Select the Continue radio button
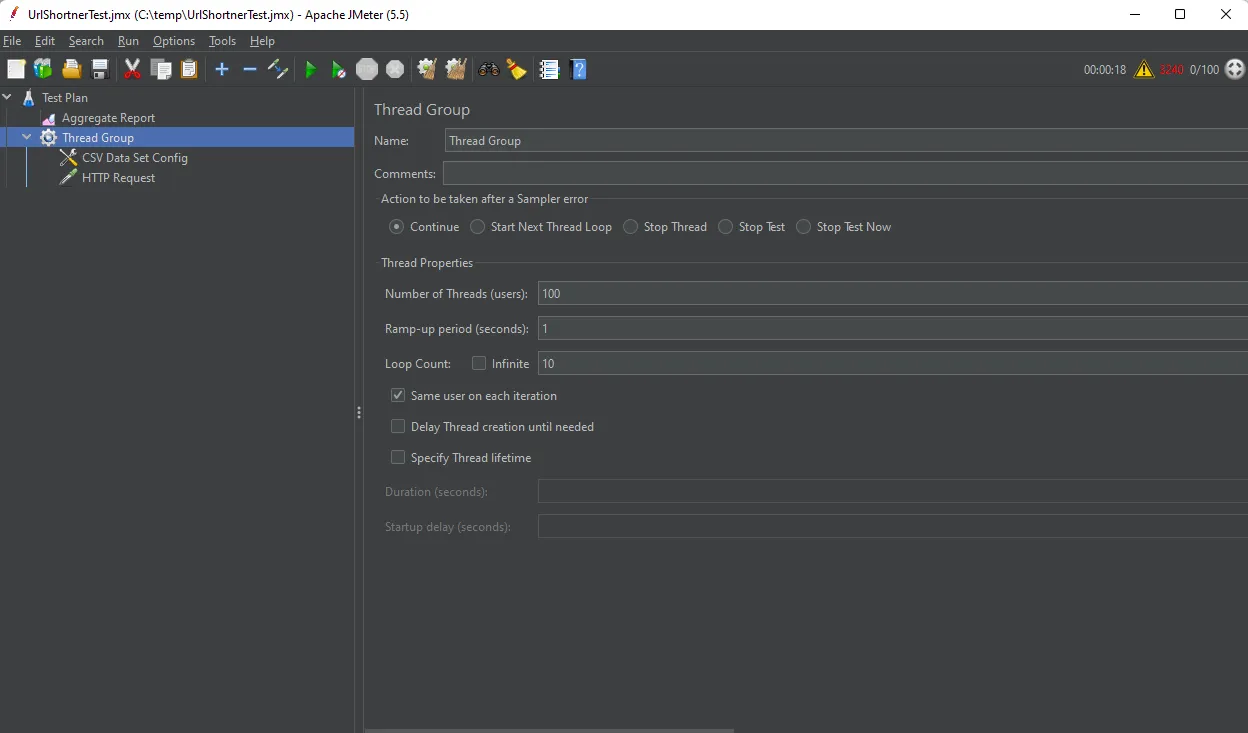The width and height of the screenshot is (1248, 733). click(x=397, y=227)
